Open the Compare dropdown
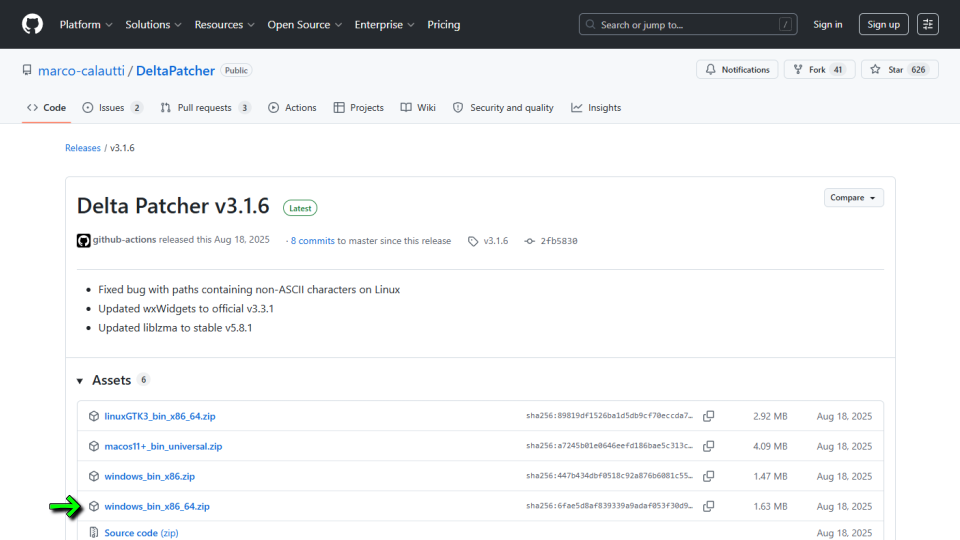The image size is (960, 540). 853,198
